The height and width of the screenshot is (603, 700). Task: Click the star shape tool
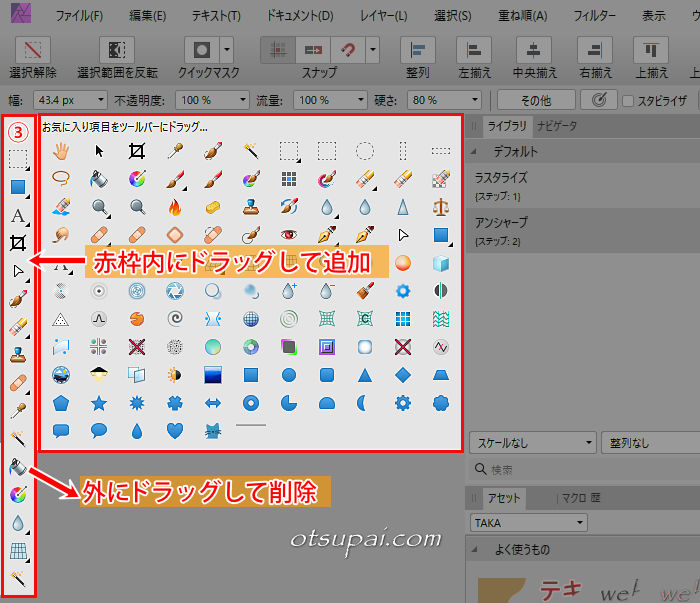pos(99,403)
